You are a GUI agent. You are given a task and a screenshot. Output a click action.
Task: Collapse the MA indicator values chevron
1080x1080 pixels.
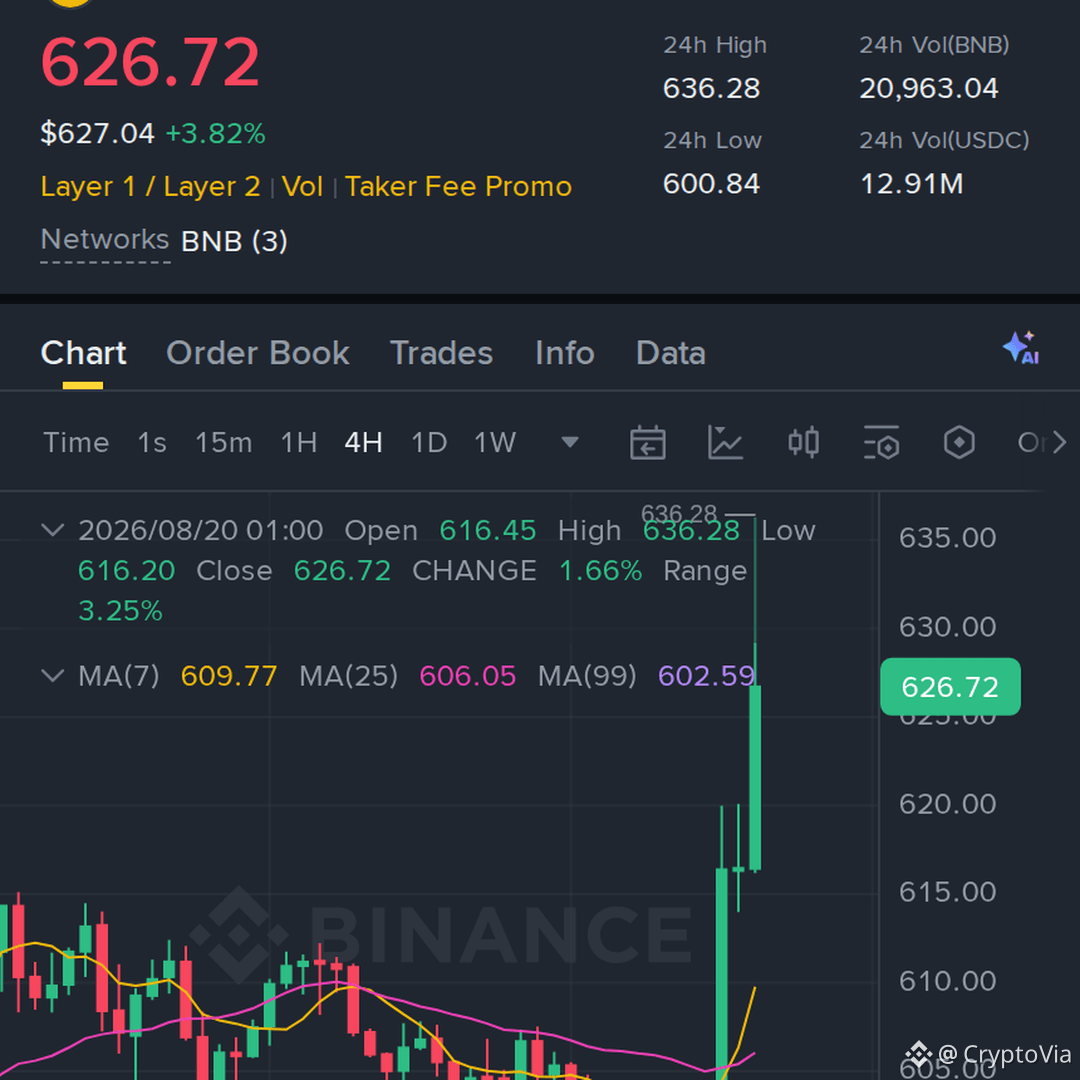(53, 675)
